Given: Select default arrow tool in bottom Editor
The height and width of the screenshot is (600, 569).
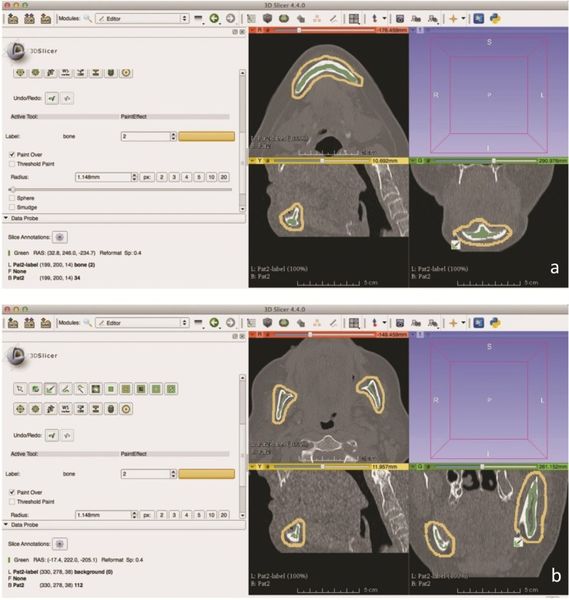Looking at the screenshot, I should pos(20,389).
